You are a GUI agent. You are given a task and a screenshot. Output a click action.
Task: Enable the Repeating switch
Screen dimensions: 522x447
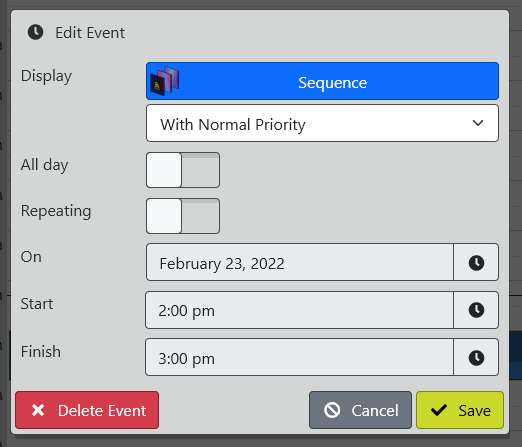(x=183, y=216)
